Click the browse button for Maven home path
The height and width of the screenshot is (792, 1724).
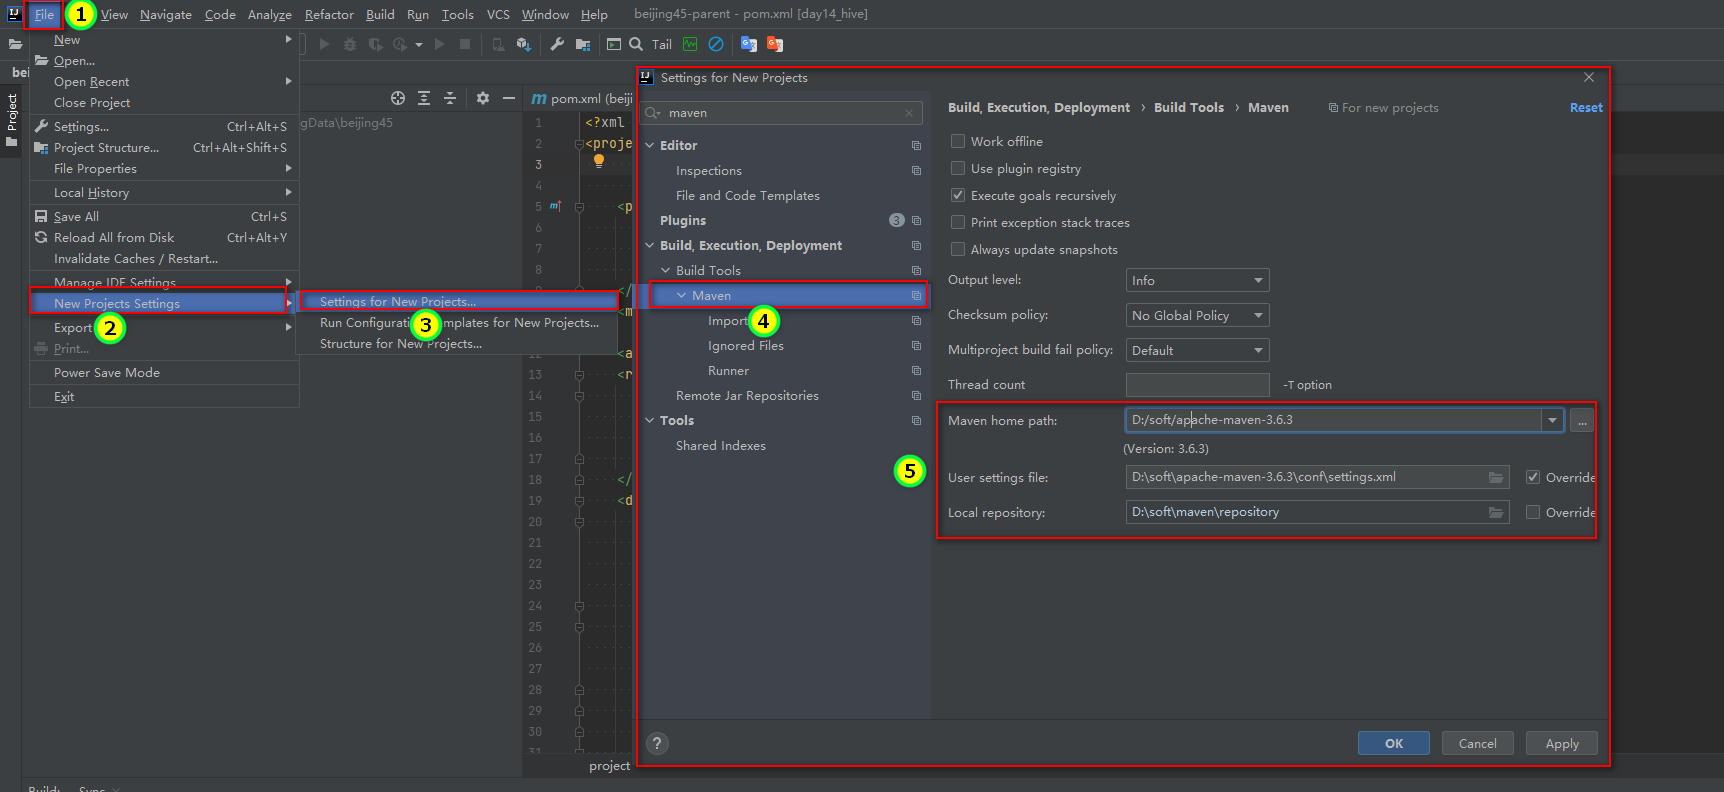(x=1582, y=420)
